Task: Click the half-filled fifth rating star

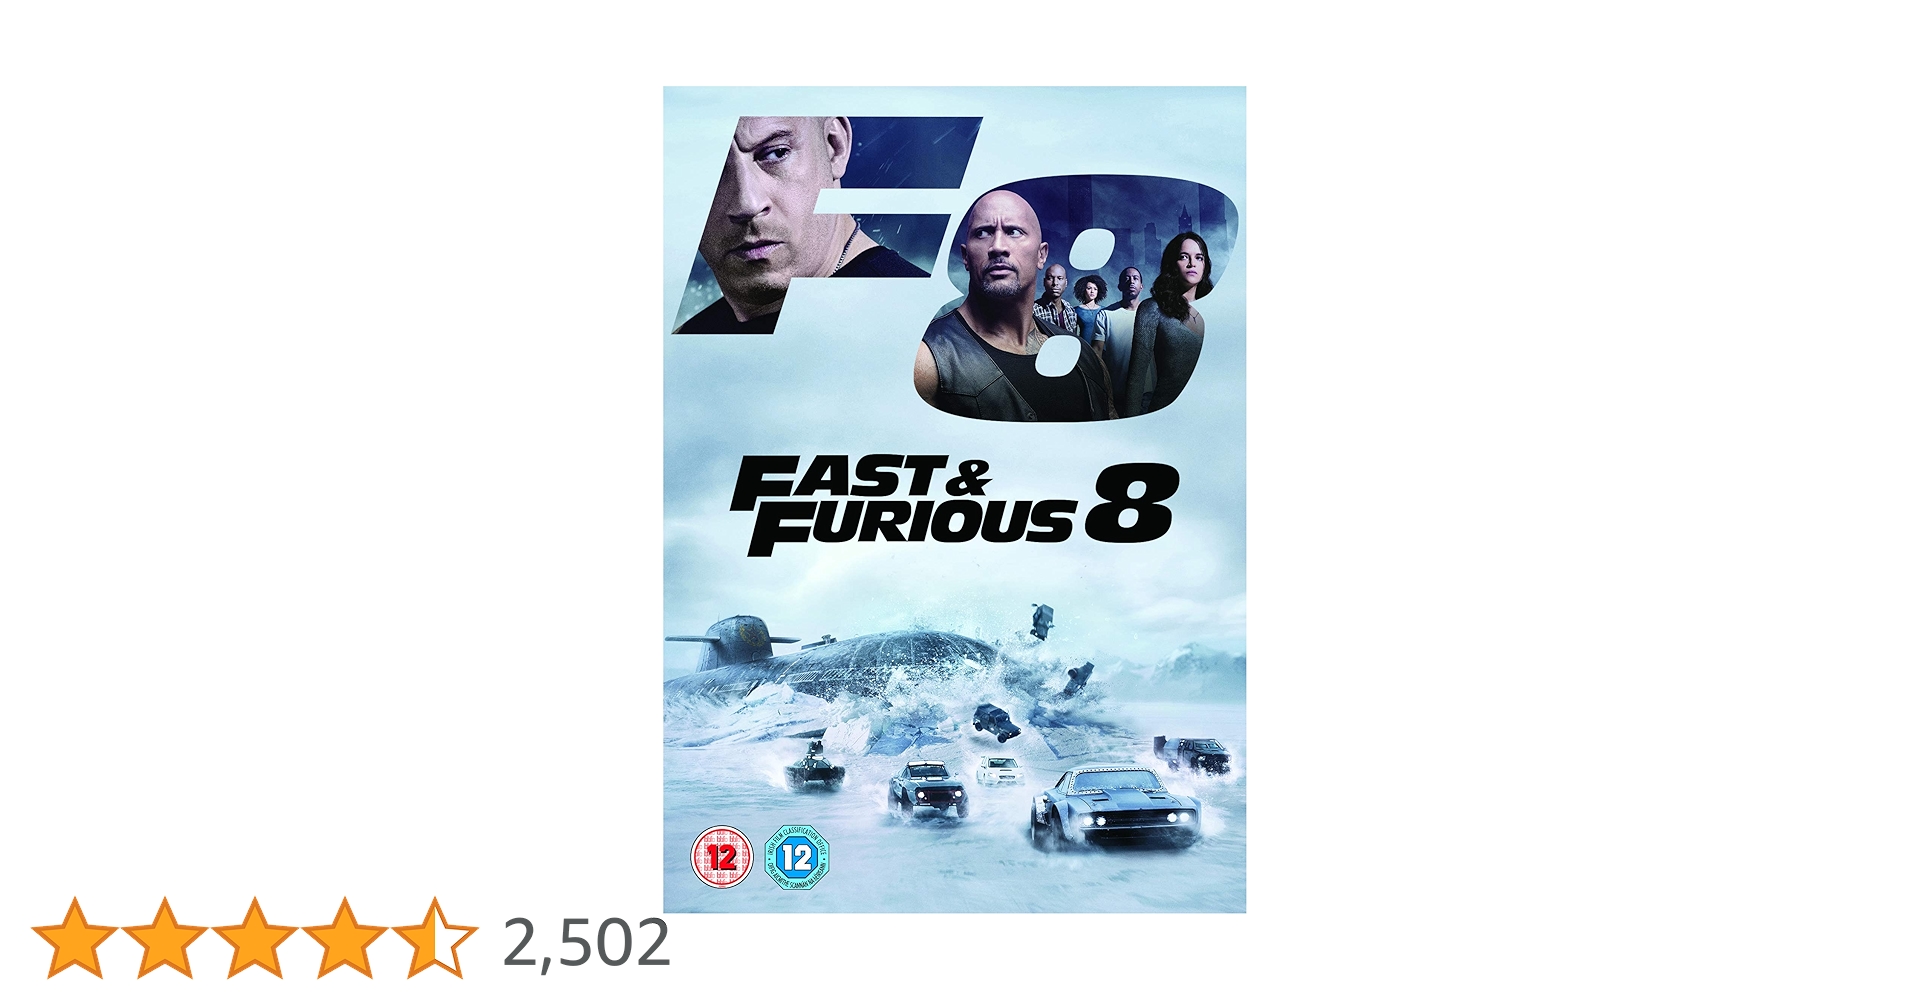Action: pos(434,938)
